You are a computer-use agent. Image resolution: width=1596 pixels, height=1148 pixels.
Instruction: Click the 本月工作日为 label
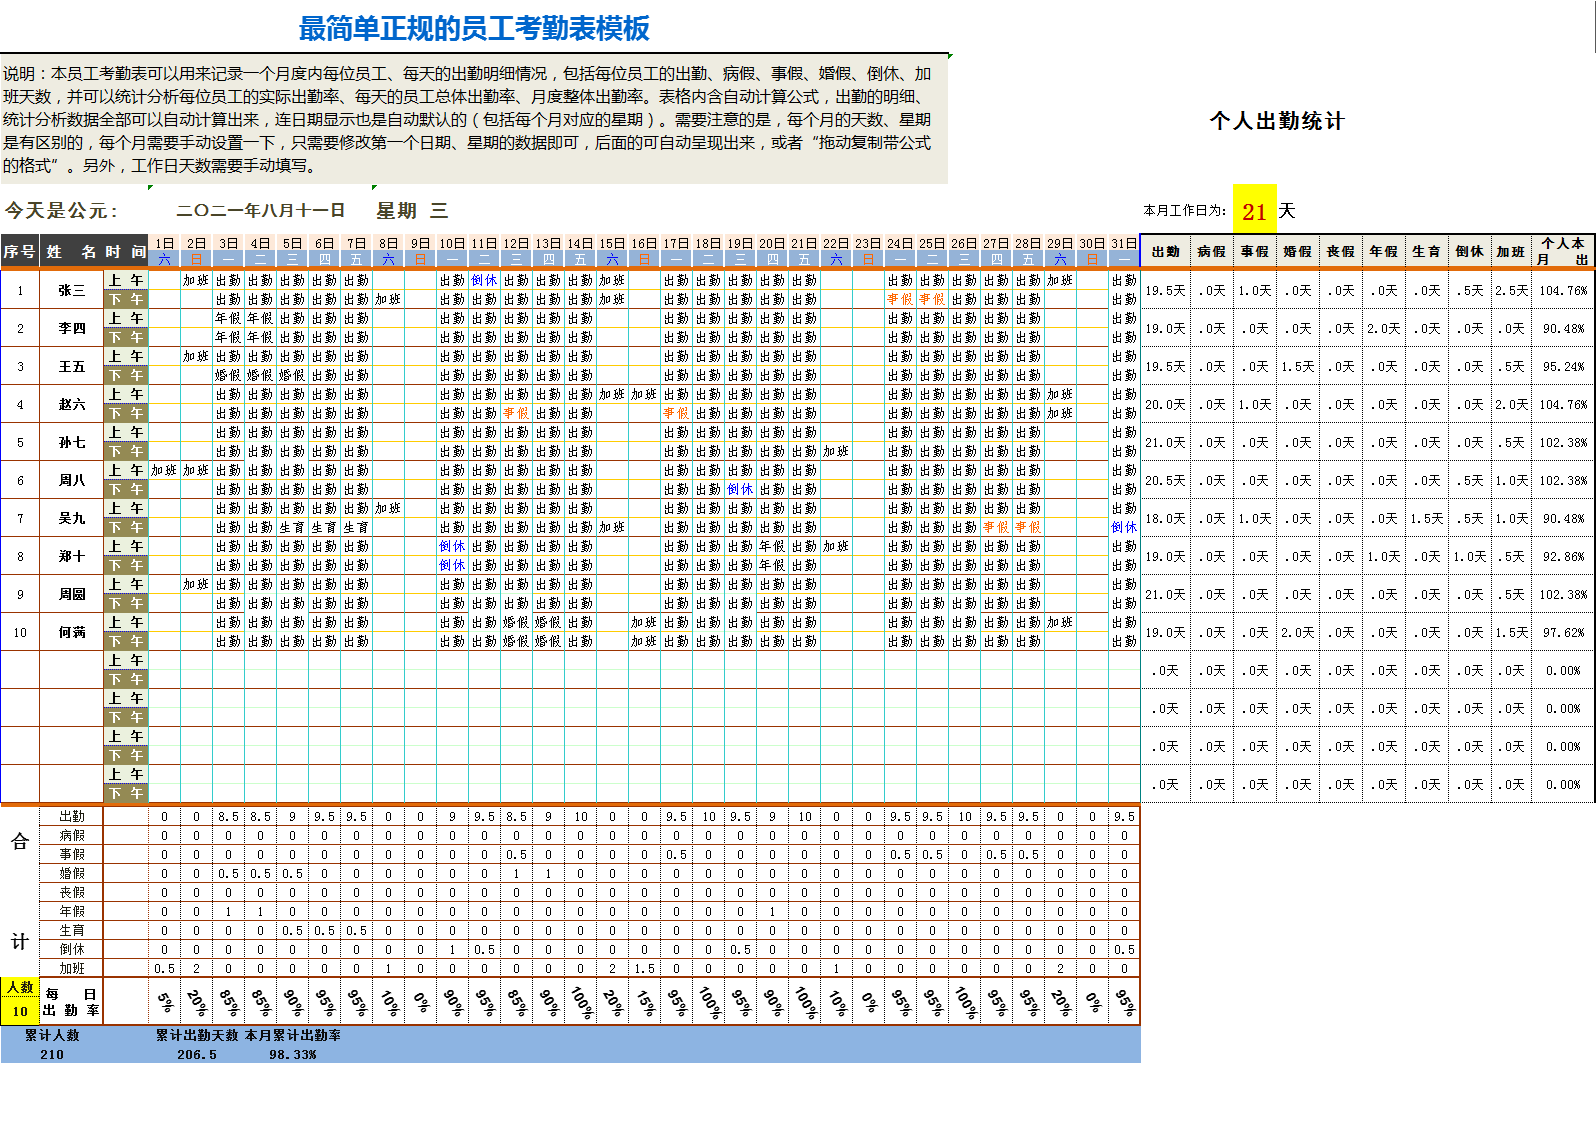(1185, 210)
